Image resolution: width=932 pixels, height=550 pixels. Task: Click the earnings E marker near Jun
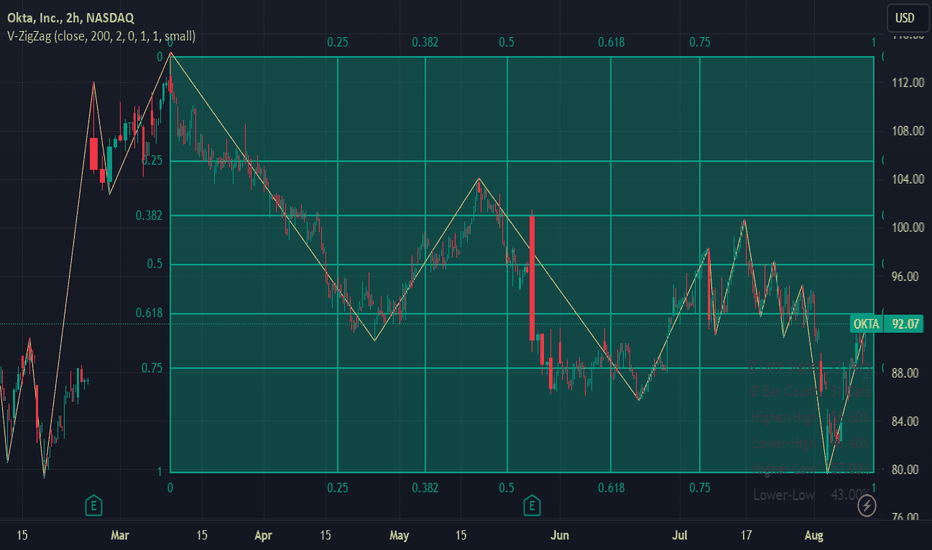pyautogui.click(x=532, y=506)
